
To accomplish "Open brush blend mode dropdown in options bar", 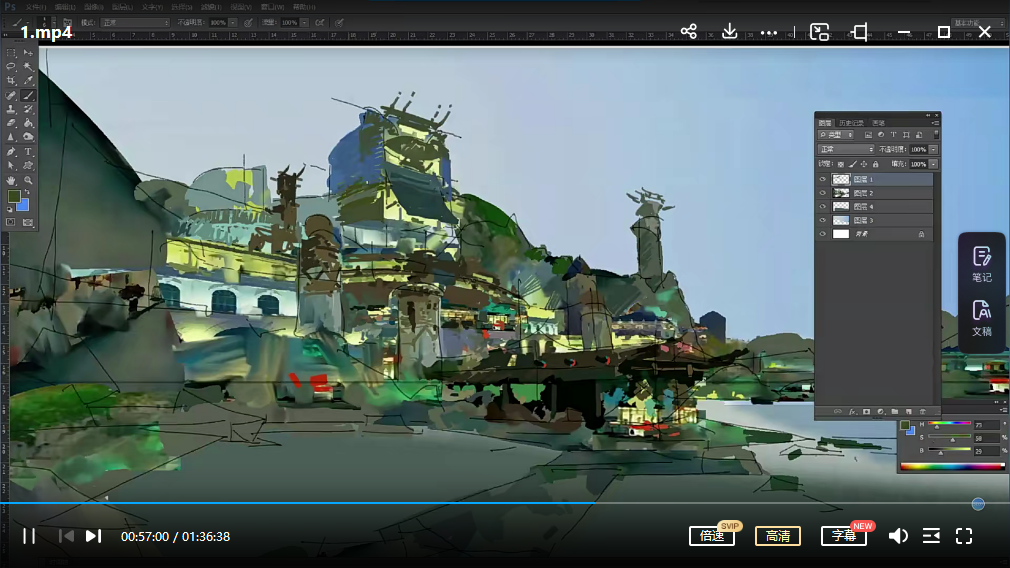I will [x=135, y=23].
